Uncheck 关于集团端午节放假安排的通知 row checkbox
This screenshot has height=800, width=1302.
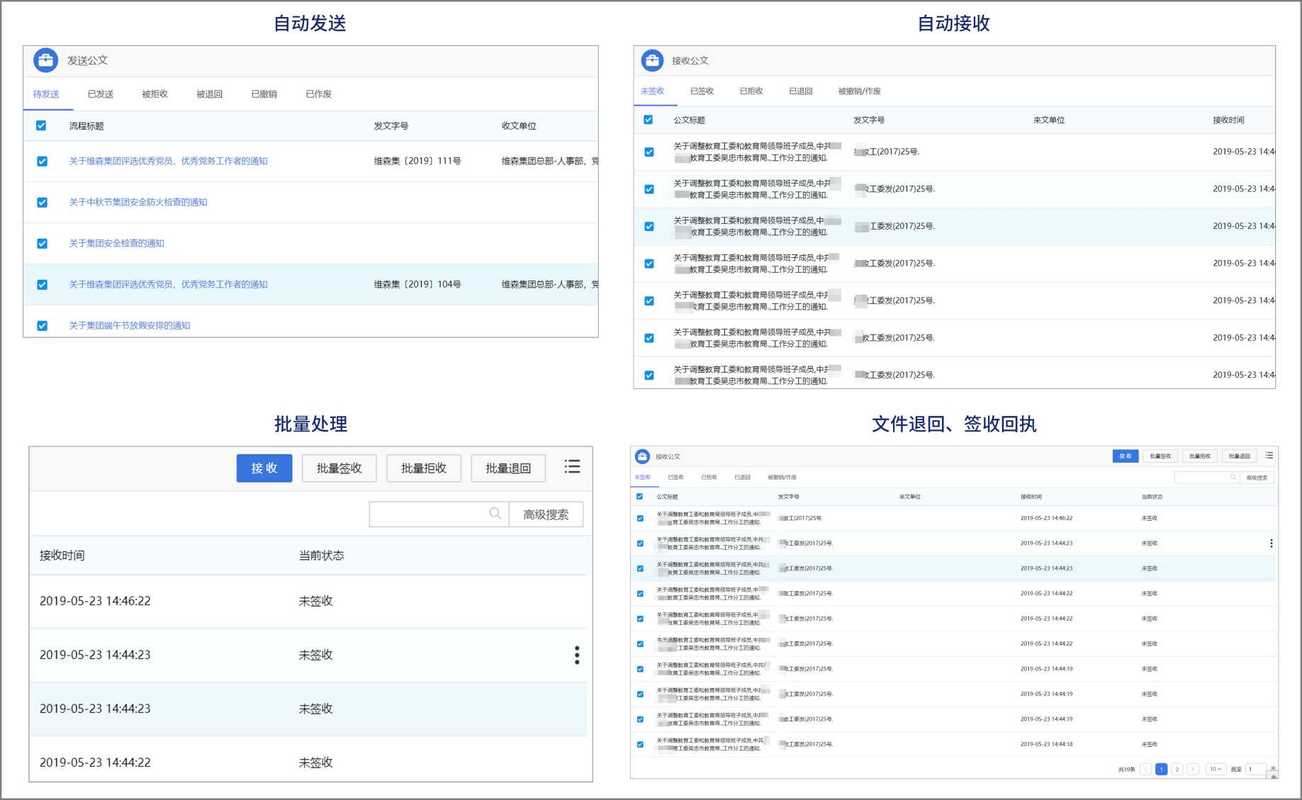[42, 326]
